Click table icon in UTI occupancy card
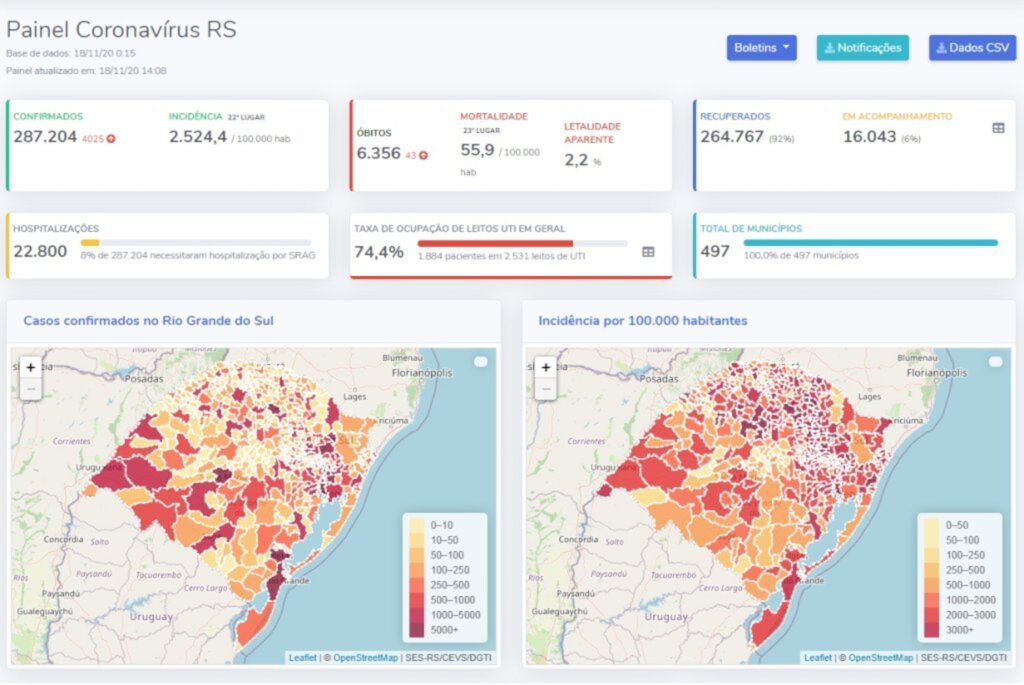1024x685 pixels. pyautogui.click(x=648, y=252)
